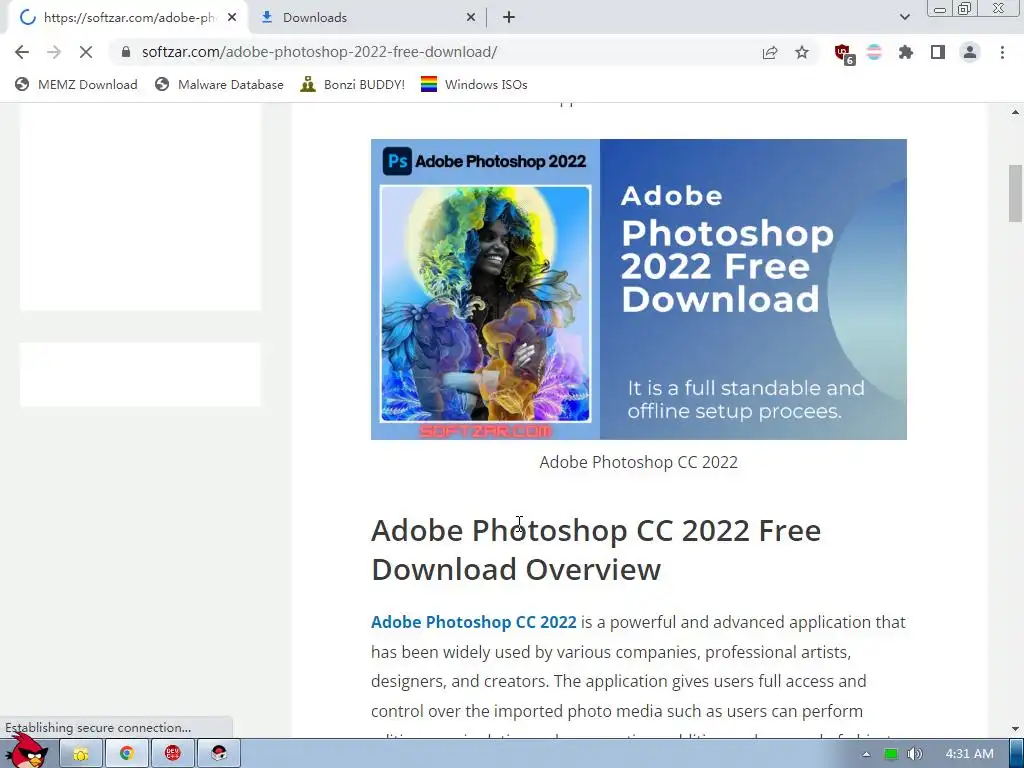Stop page loading with X button

pos(86,52)
